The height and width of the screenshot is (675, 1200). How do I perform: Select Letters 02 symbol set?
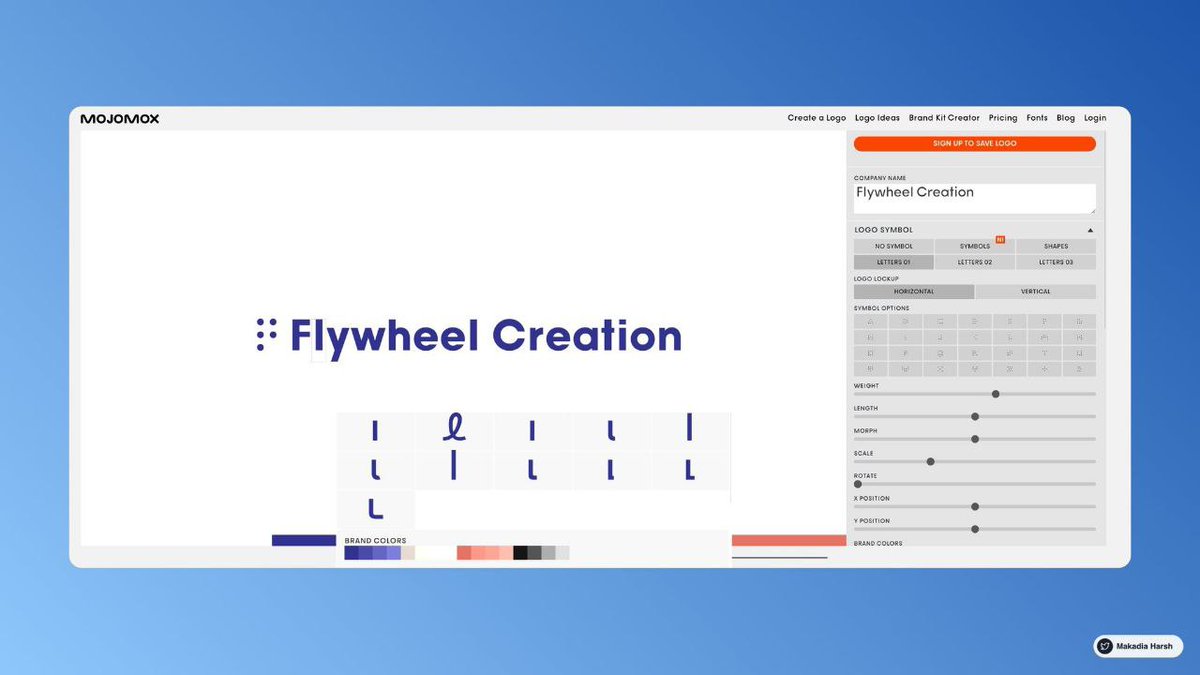tap(975, 262)
